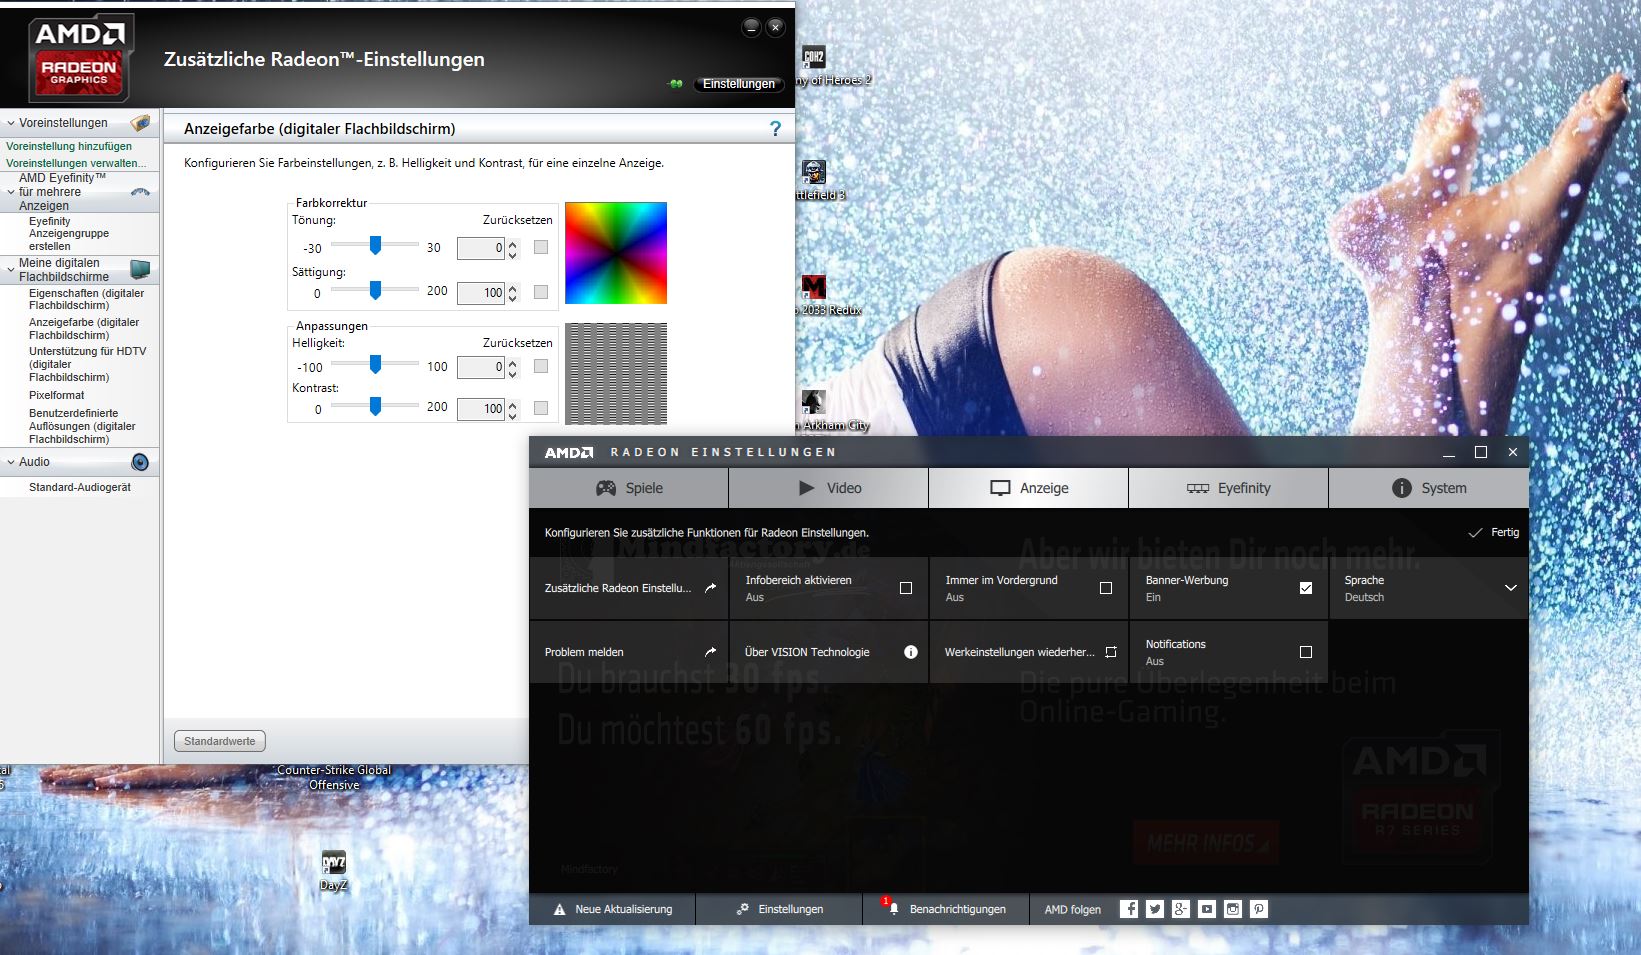Select the Anzeige tab
Viewport: 1641px width, 955px height.
pos(1029,488)
